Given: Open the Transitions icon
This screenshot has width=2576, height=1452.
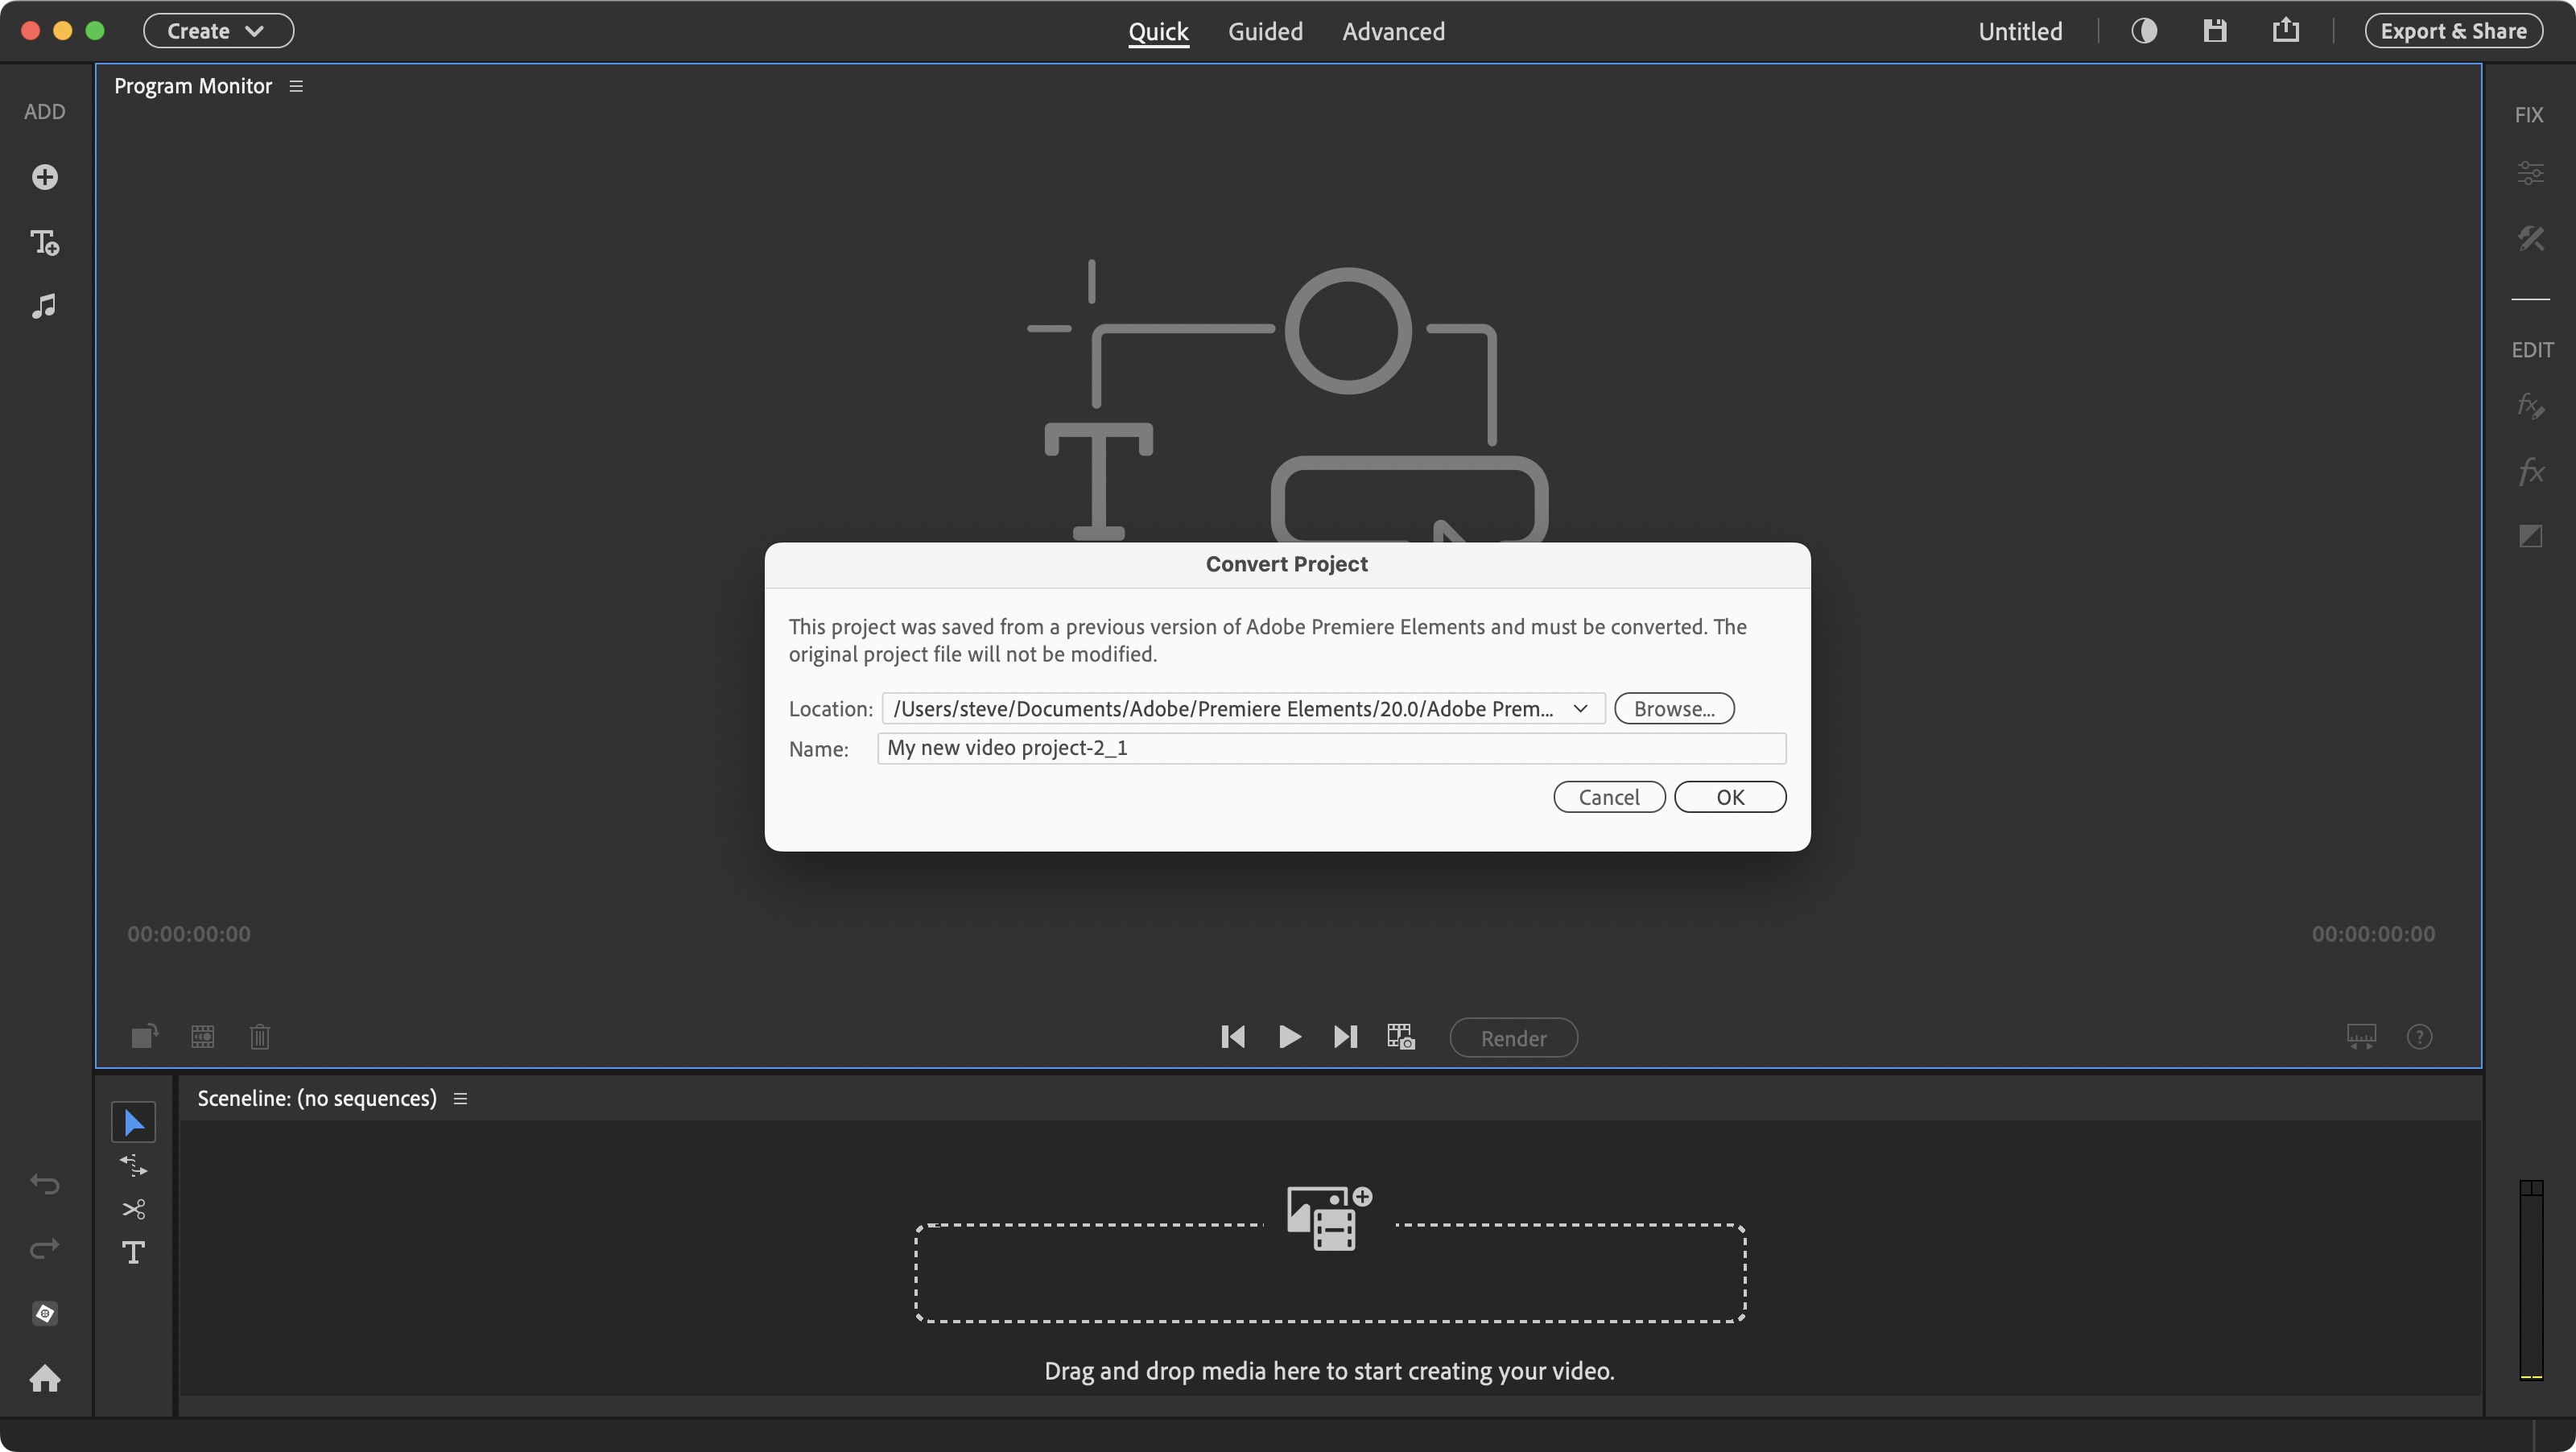Looking at the screenshot, I should [2530, 536].
